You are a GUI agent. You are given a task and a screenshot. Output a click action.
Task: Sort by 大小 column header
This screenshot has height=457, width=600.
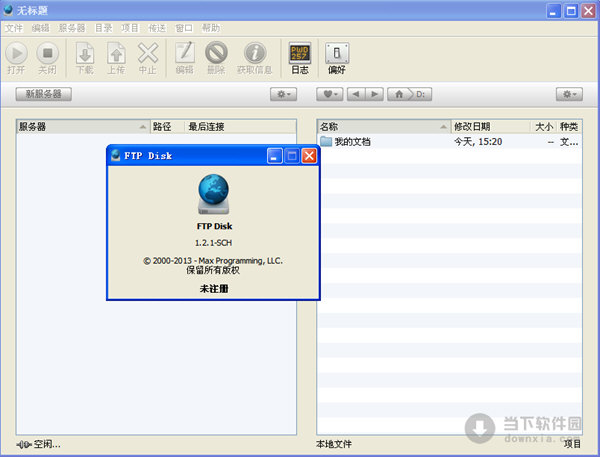[x=544, y=127]
